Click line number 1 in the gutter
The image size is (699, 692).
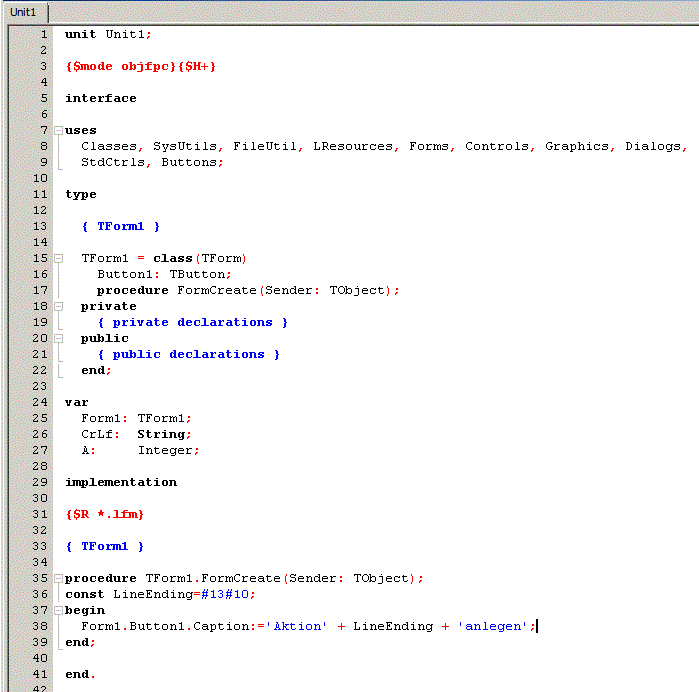(43, 34)
